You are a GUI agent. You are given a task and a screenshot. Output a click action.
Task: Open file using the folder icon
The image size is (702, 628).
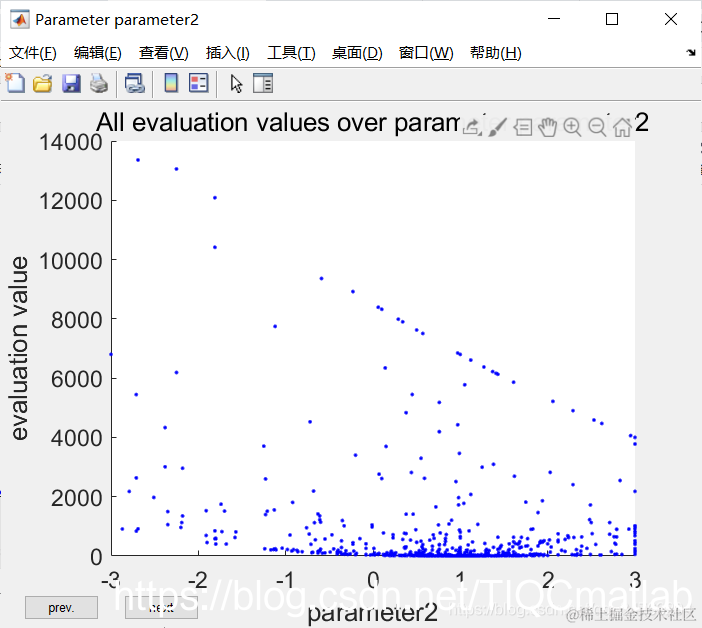[x=43, y=84]
